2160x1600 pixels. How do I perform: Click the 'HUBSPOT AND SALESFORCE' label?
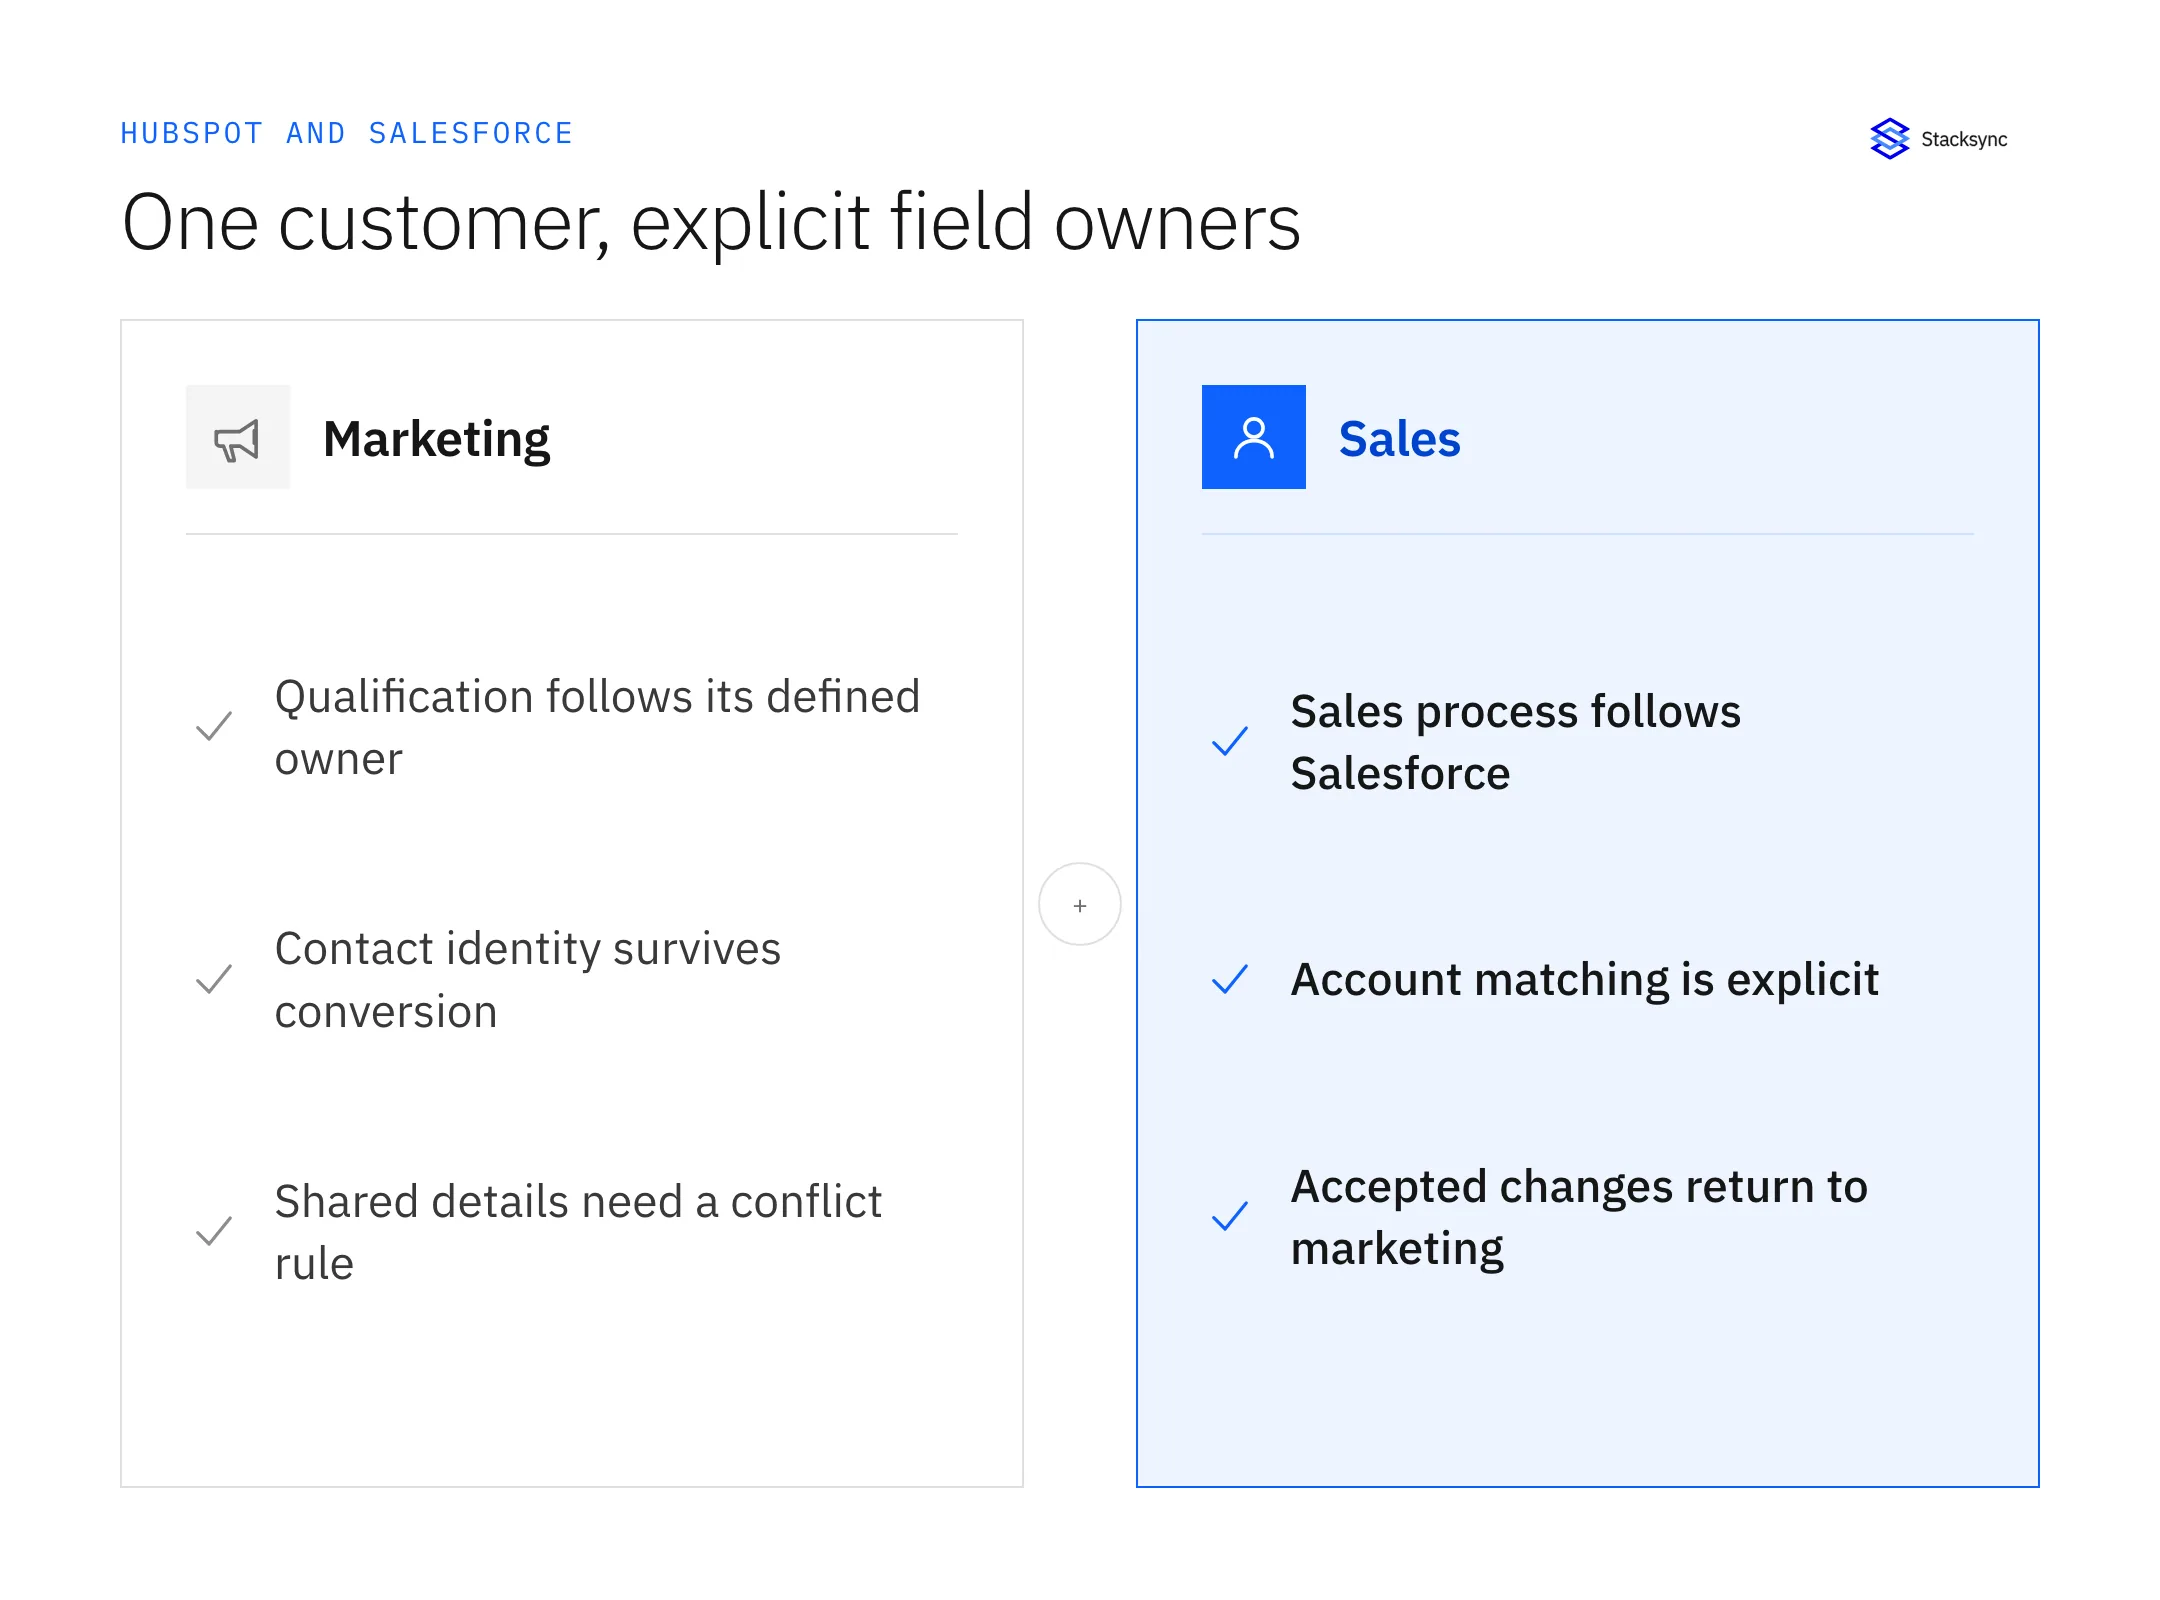coord(346,133)
